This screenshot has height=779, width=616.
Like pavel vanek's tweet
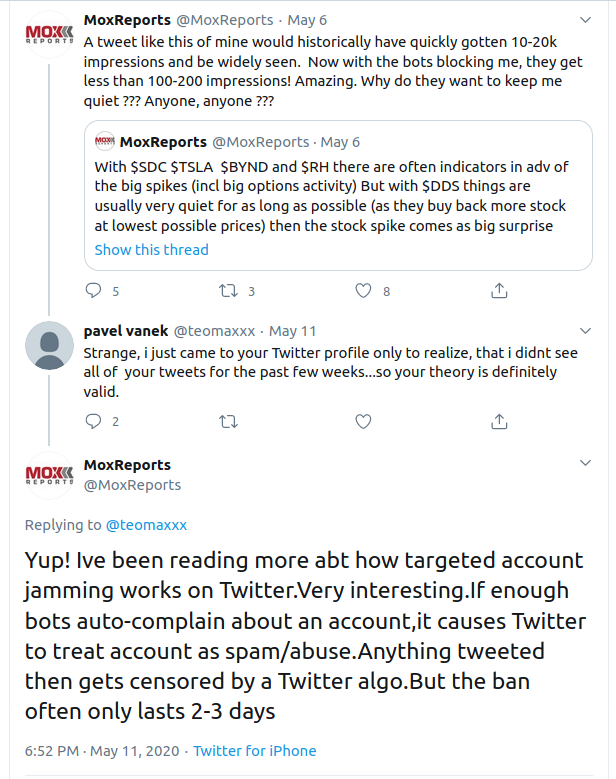pos(364,421)
